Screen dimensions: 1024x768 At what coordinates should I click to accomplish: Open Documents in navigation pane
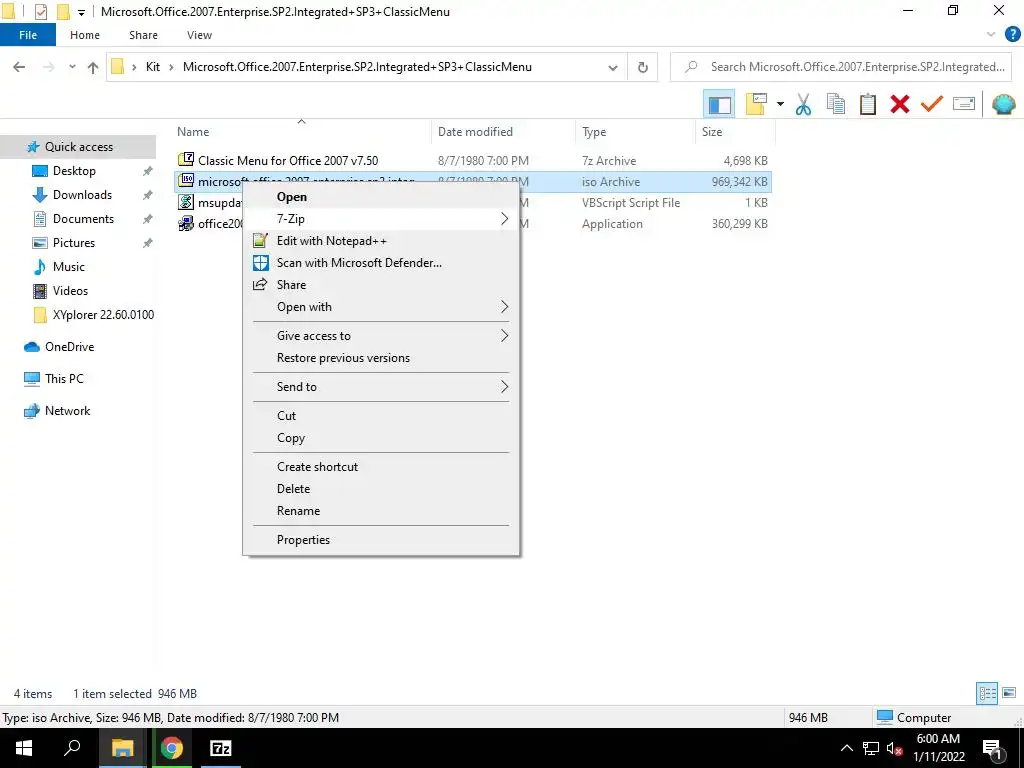point(83,219)
